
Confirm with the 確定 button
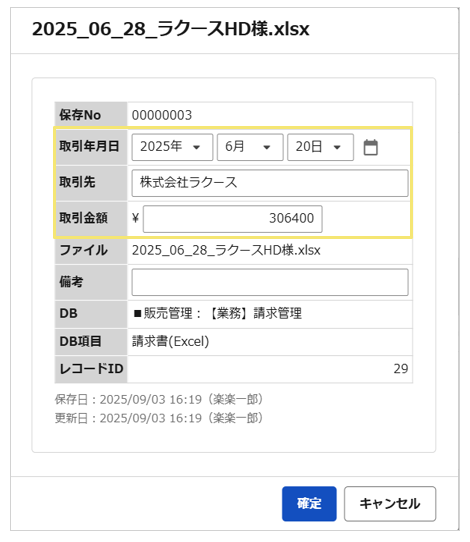coord(309,504)
